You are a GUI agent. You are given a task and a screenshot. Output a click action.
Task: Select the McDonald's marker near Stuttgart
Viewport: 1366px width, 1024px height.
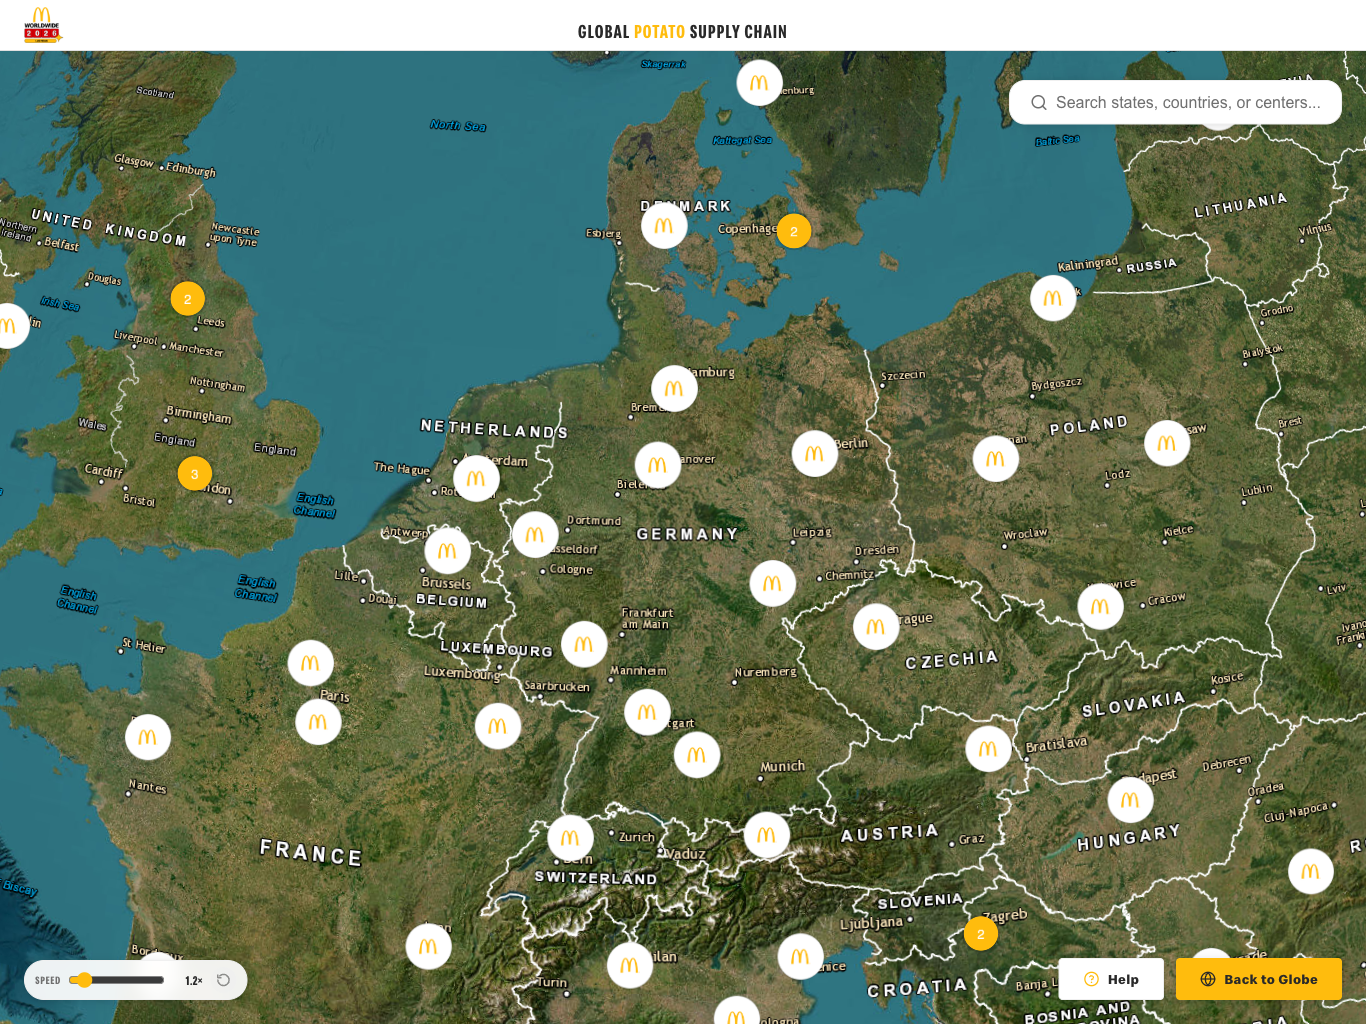coord(647,712)
